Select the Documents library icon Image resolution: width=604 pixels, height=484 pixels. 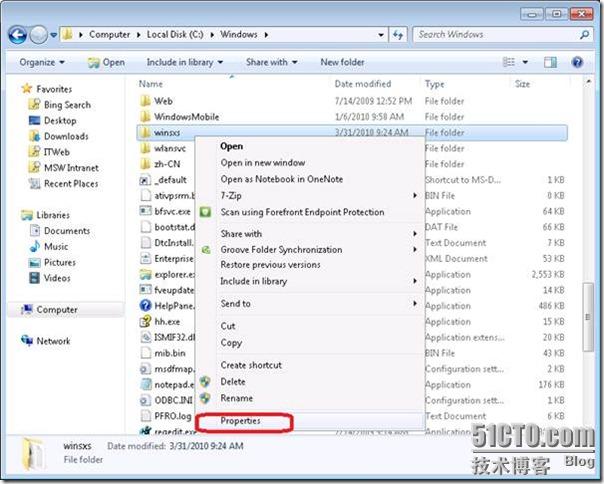(35, 230)
